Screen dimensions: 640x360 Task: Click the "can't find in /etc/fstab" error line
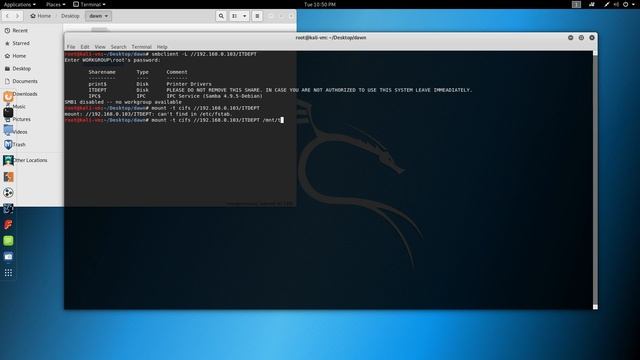[x=148, y=114]
